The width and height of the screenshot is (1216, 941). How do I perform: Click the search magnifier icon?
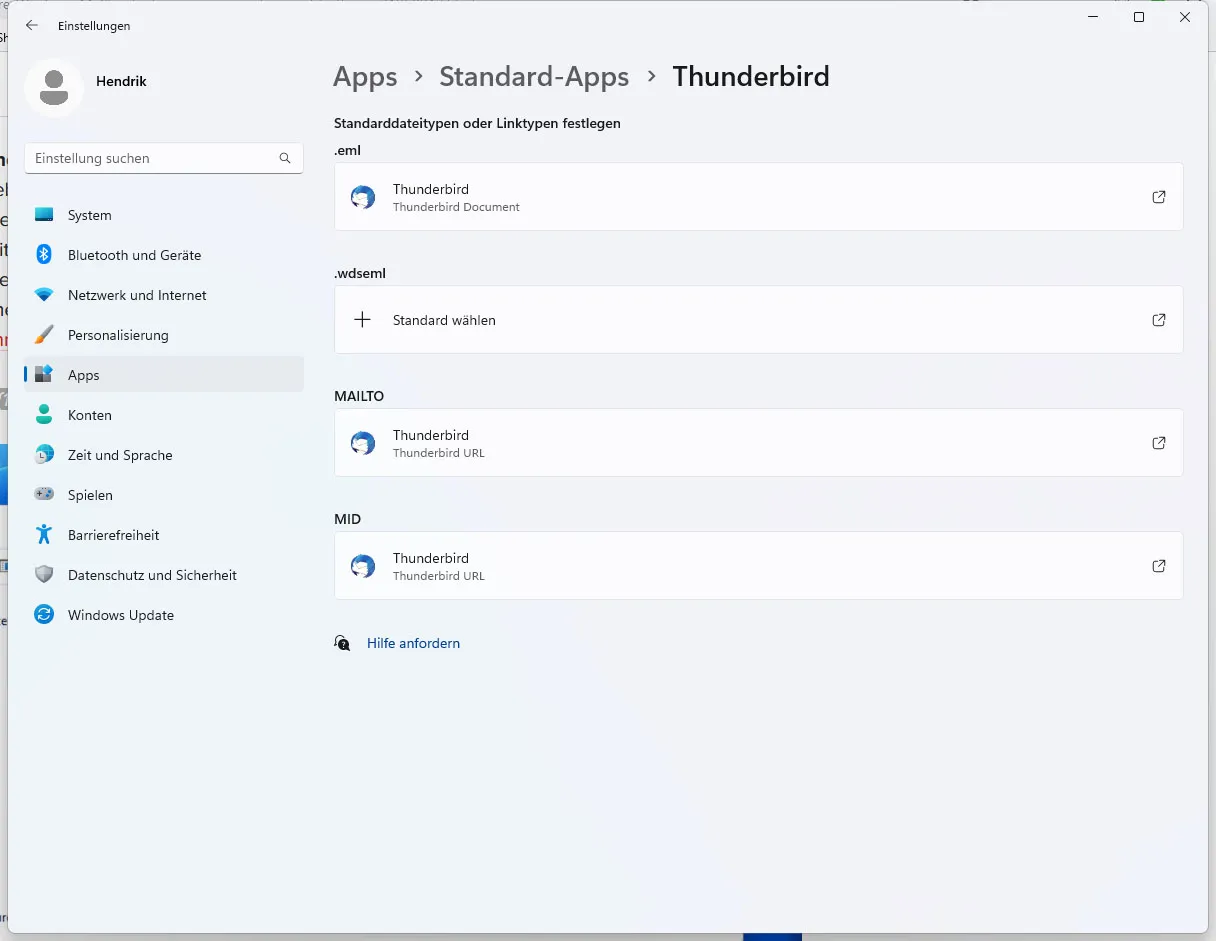[x=285, y=158]
